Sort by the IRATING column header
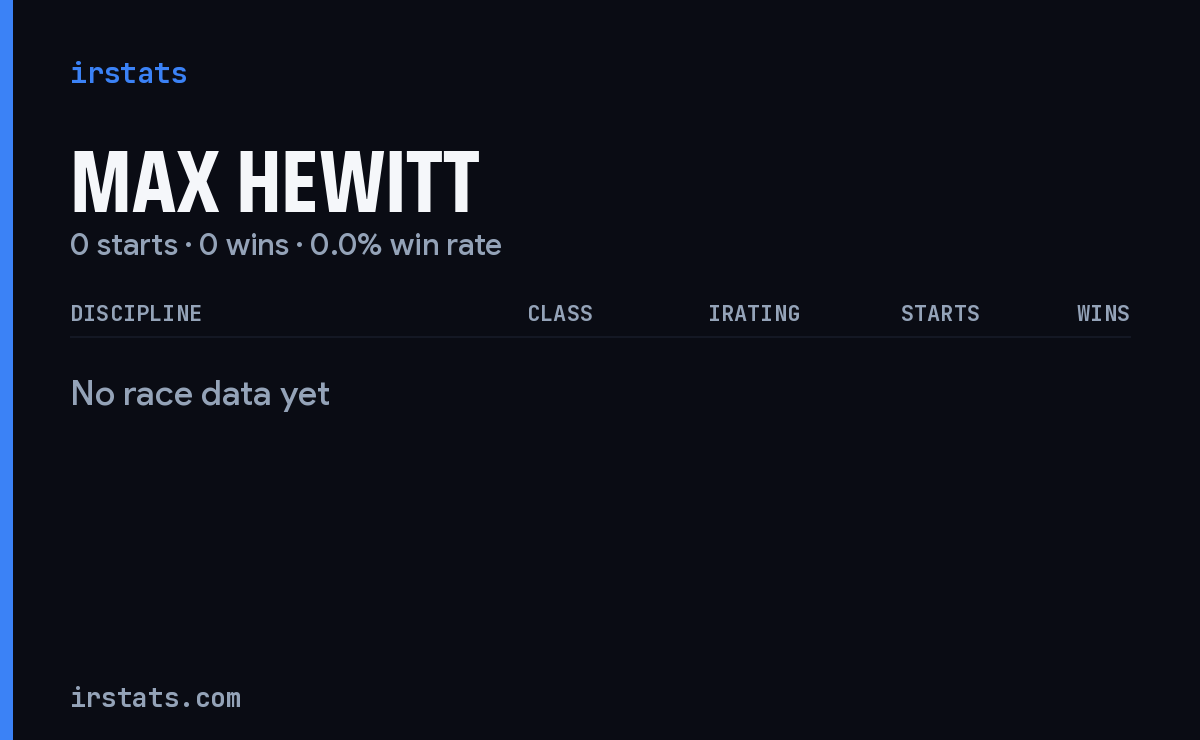 754,313
